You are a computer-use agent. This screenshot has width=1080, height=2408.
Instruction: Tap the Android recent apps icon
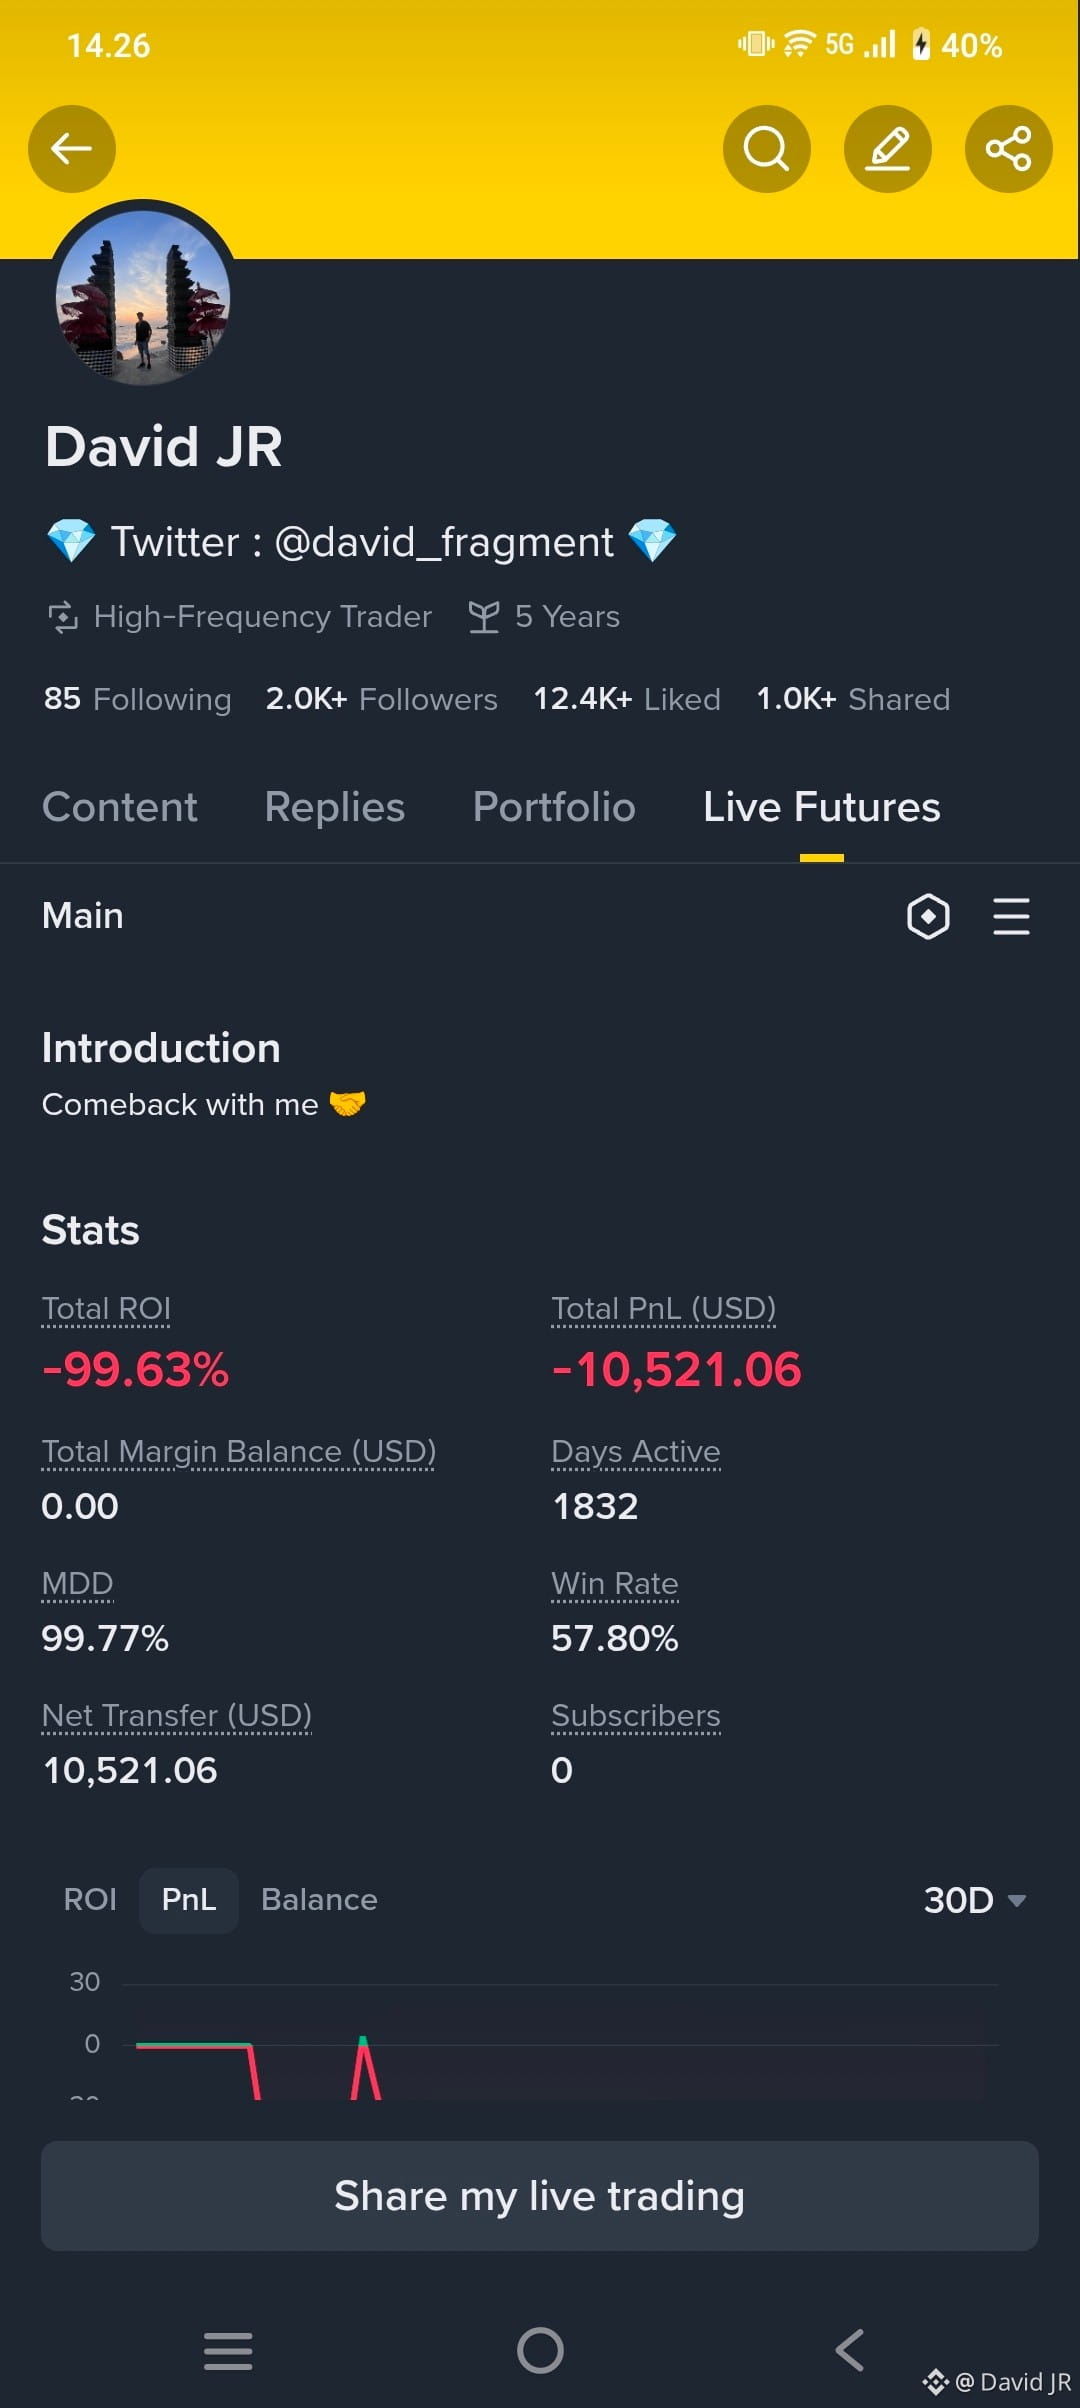click(x=228, y=2350)
